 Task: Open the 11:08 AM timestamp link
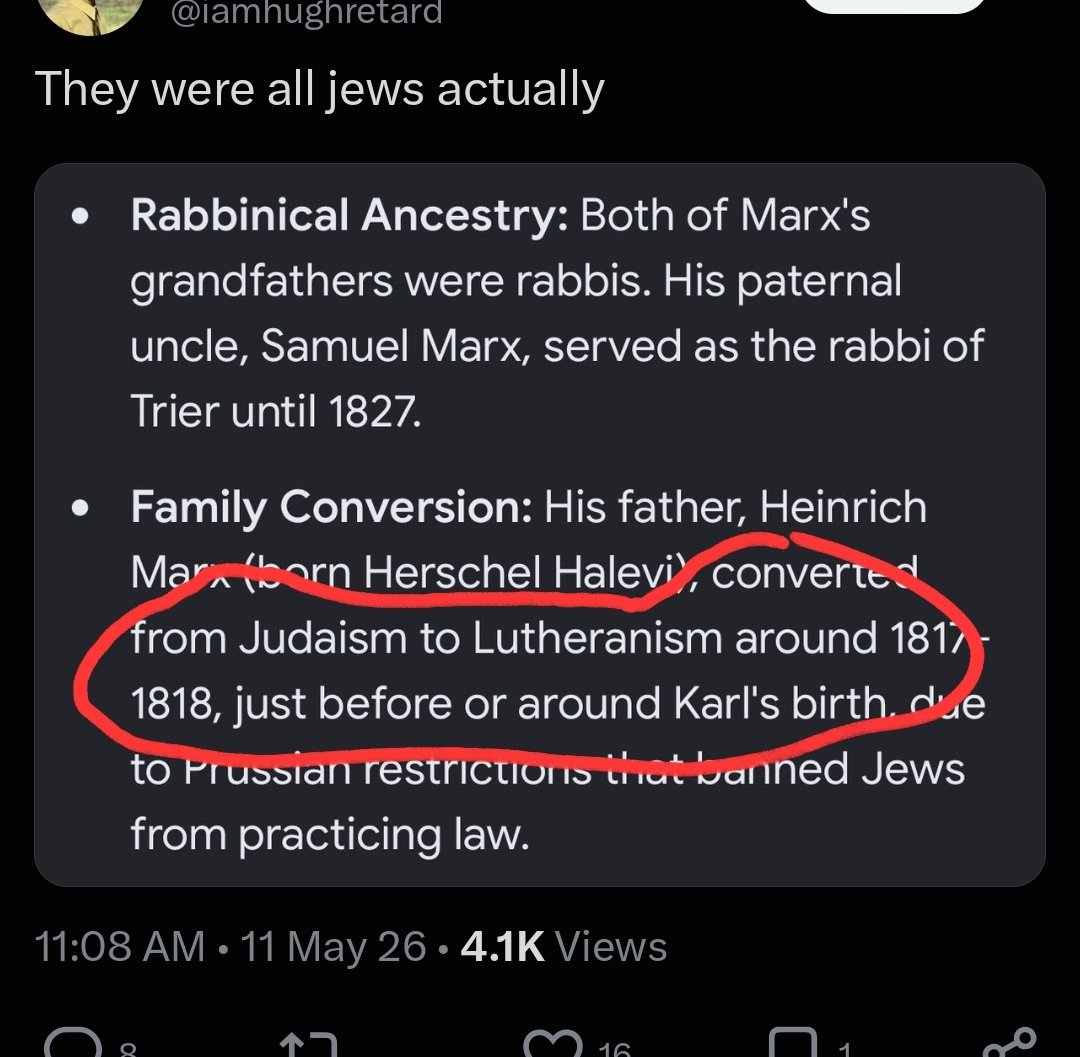point(119,945)
